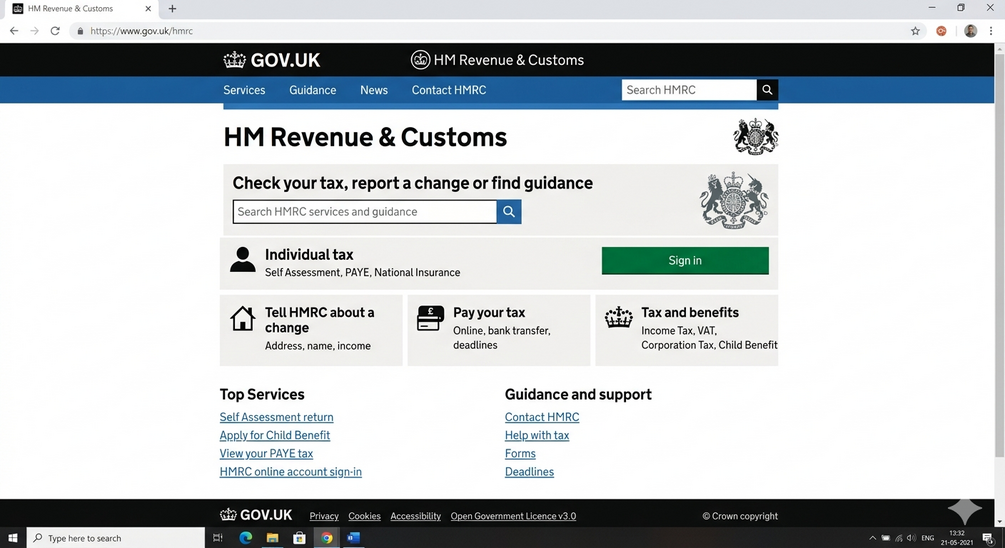1005x548 pixels.
Task: Click the payment card icon on Pay your tax
Action: click(x=430, y=319)
